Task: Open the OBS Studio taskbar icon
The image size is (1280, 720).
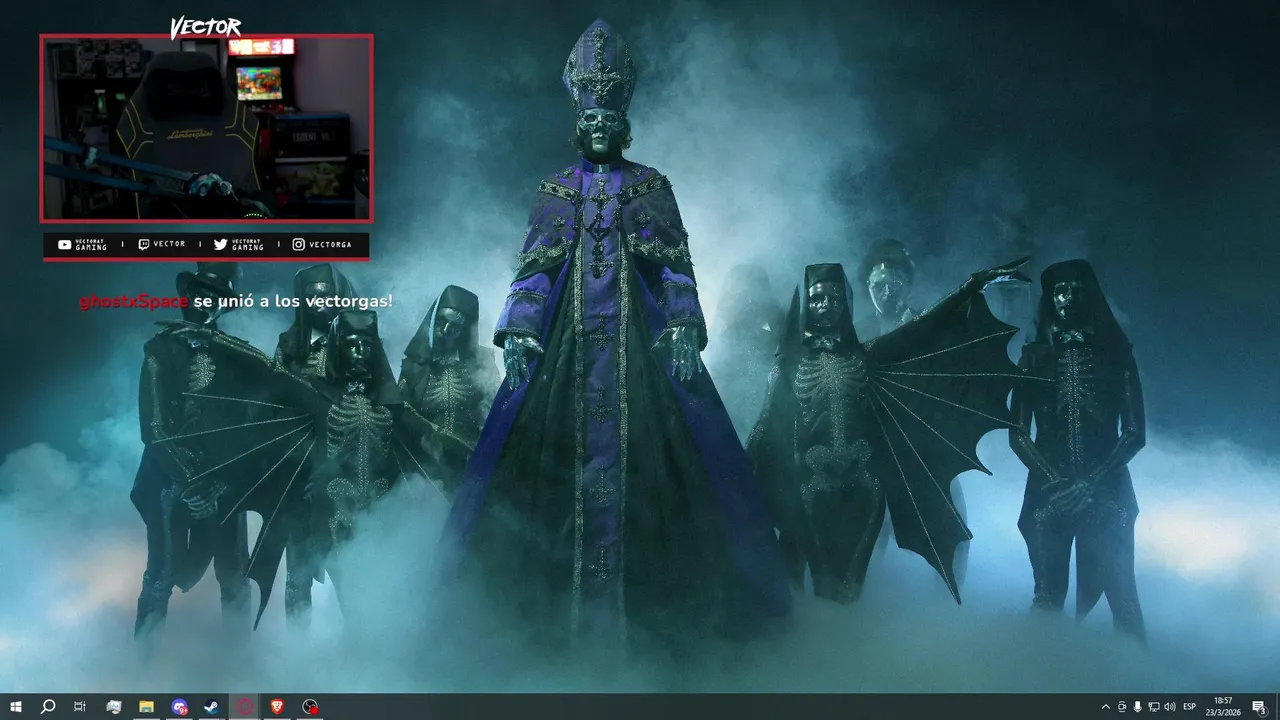Action: pyautogui.click(x=311, y=707)
